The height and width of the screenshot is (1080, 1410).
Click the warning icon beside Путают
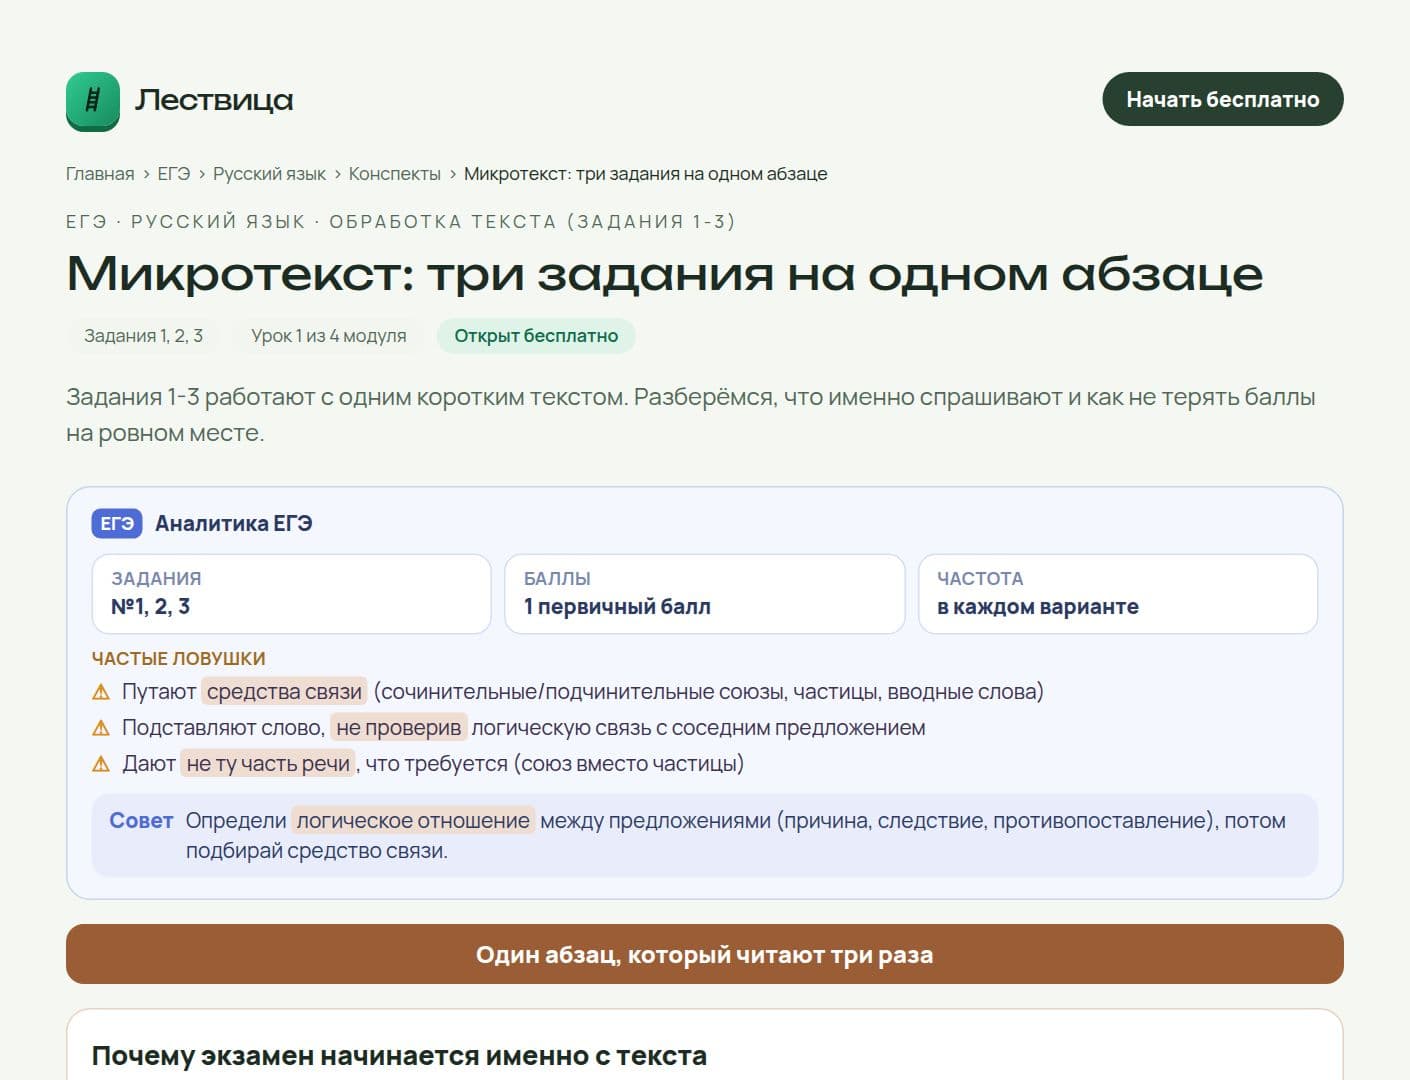[x=101, y=692]
